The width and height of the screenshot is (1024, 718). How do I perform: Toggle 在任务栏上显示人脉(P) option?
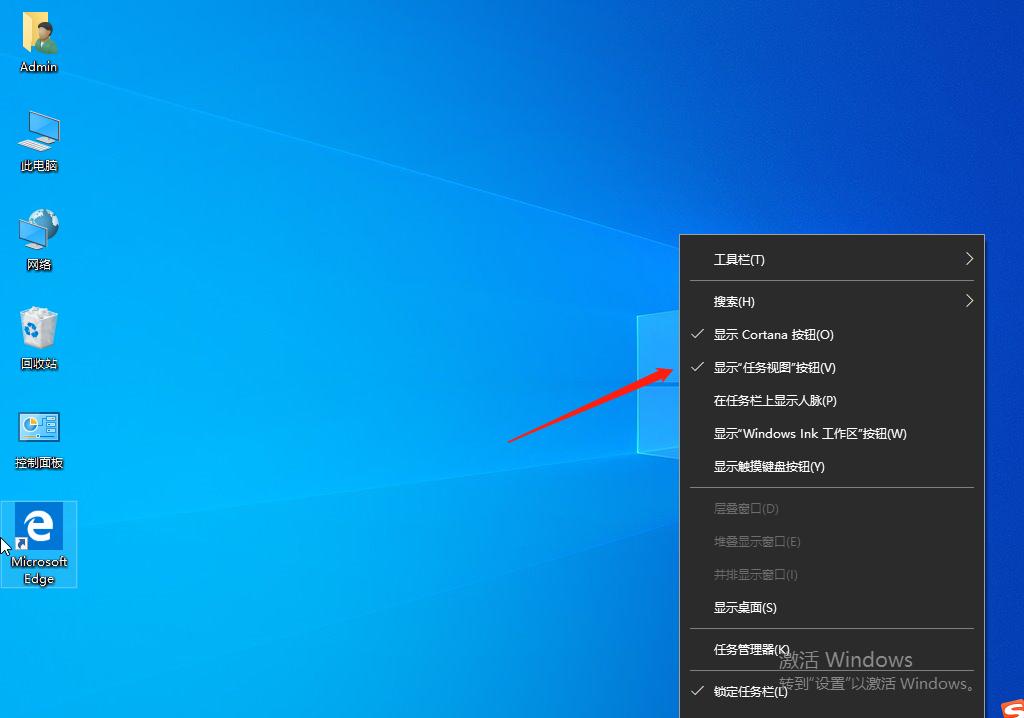tap(831, 400)
